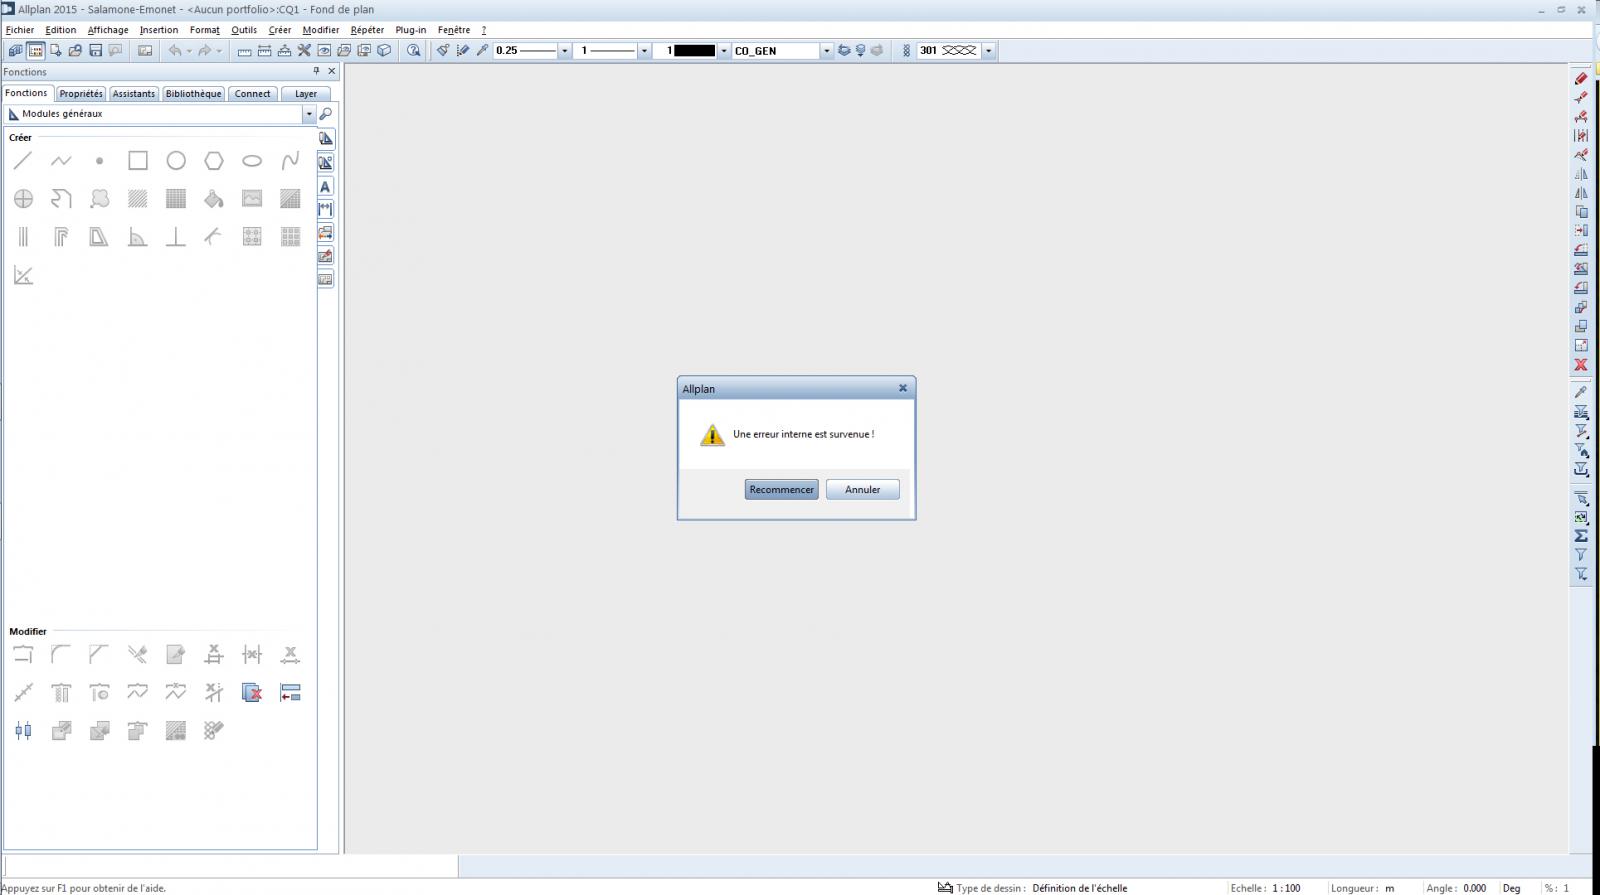Screen dimensions: 1600x895
Task: Toggle the pin on the Fonctions panel
Action: click(x=316, y=71)
